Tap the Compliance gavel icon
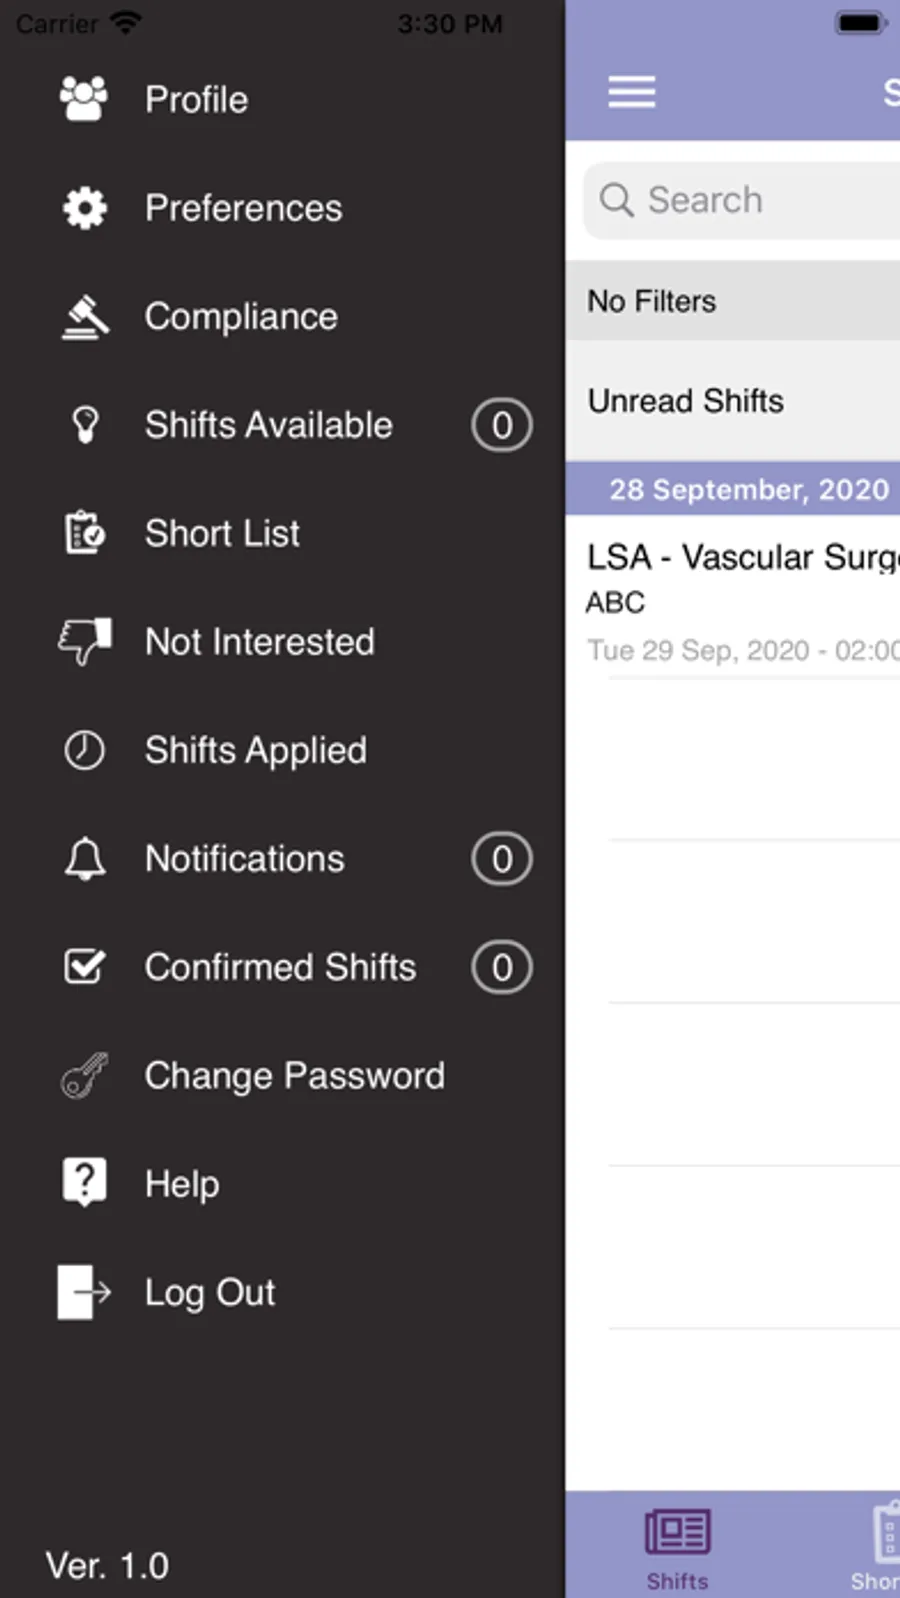 pyautogui.click(x=84, y=317)
